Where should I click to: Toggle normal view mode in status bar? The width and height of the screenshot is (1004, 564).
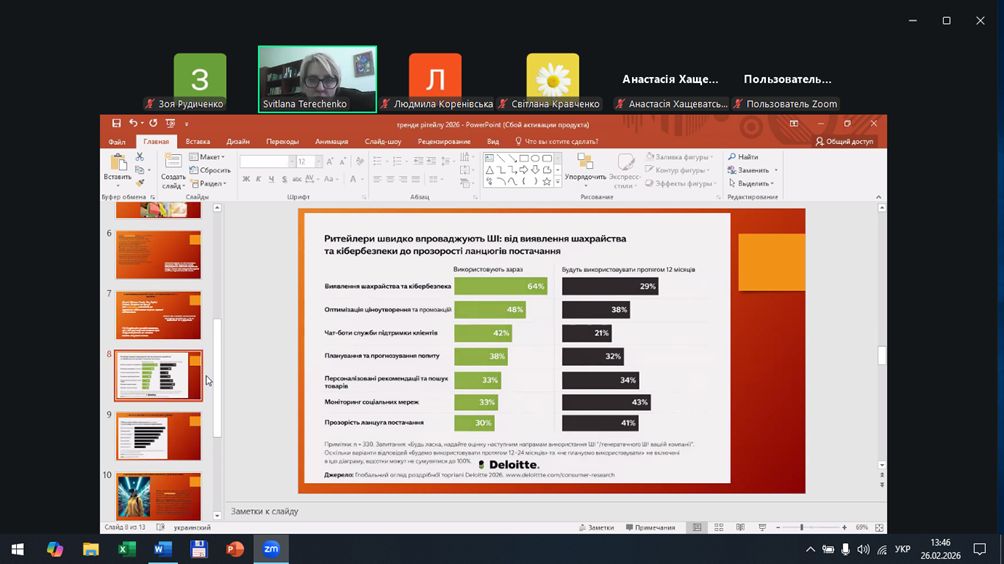click(698, 527)
